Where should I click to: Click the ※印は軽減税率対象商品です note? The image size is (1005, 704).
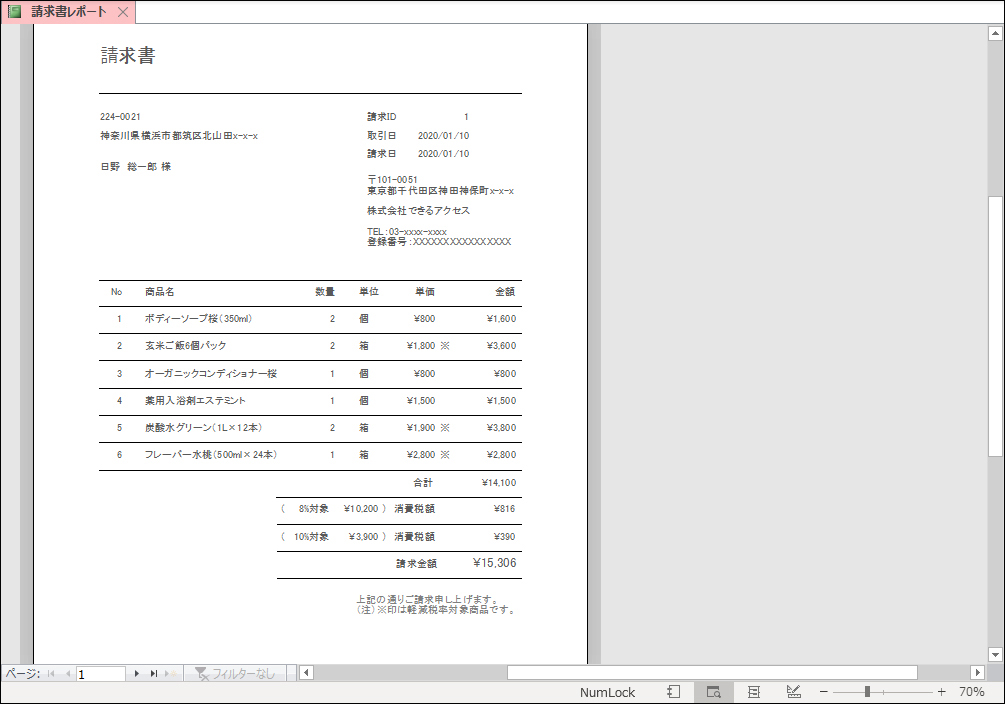tap(436, 610)
